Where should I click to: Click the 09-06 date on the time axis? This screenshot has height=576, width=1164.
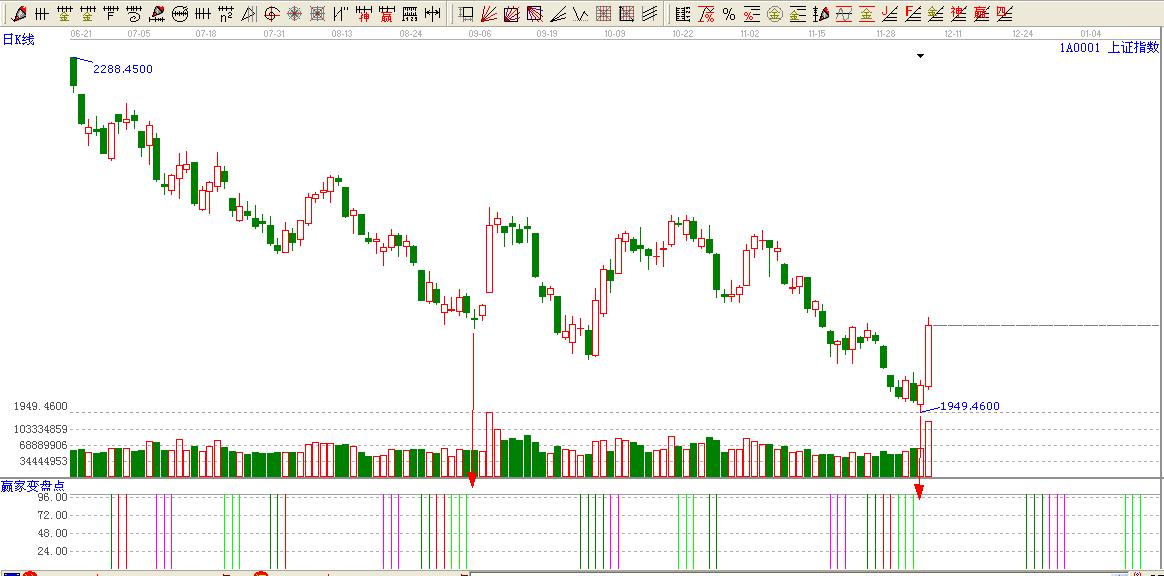[479, 33]
